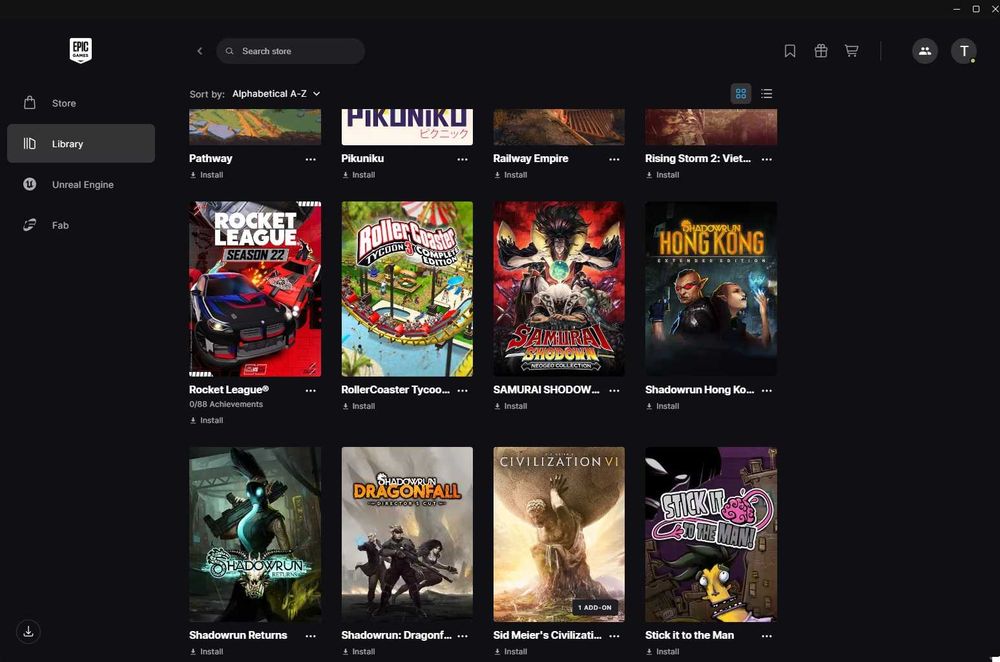
Task: Install Shadowrun Returns
Action: point(207,652)
